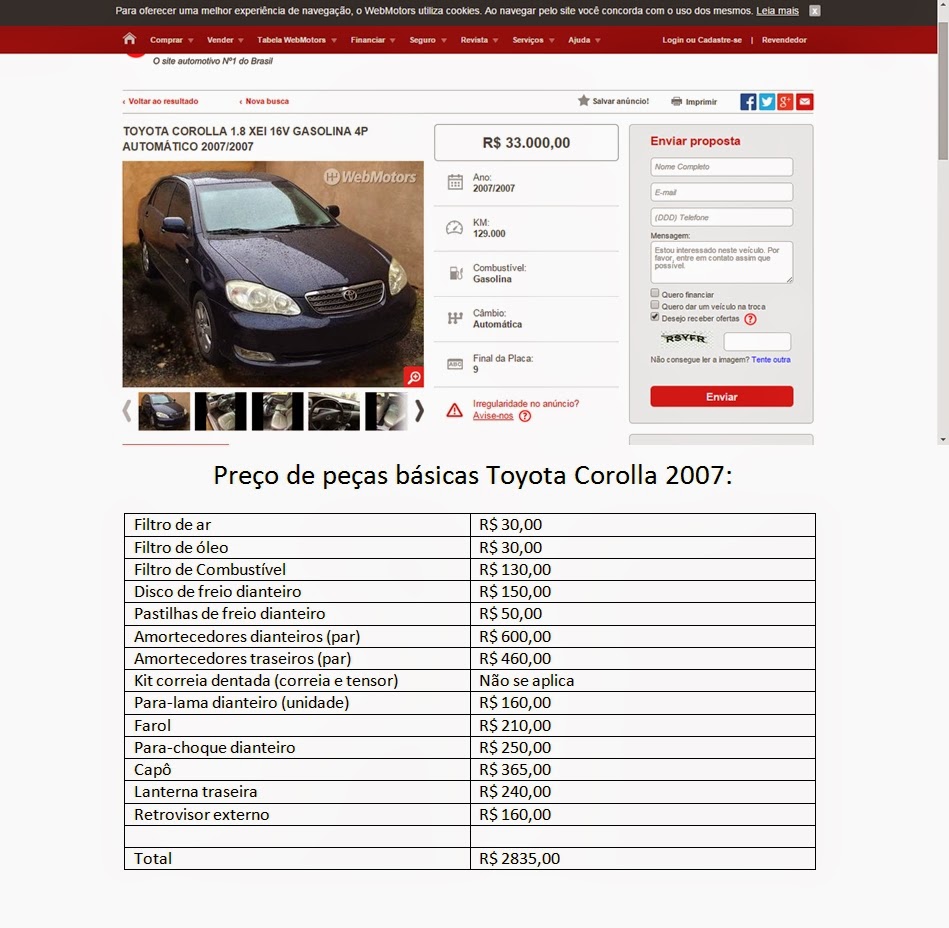The image size is (949, 928).
Task: Focus the (DDD) Telefone field
Action: click(x=721, y=217)
